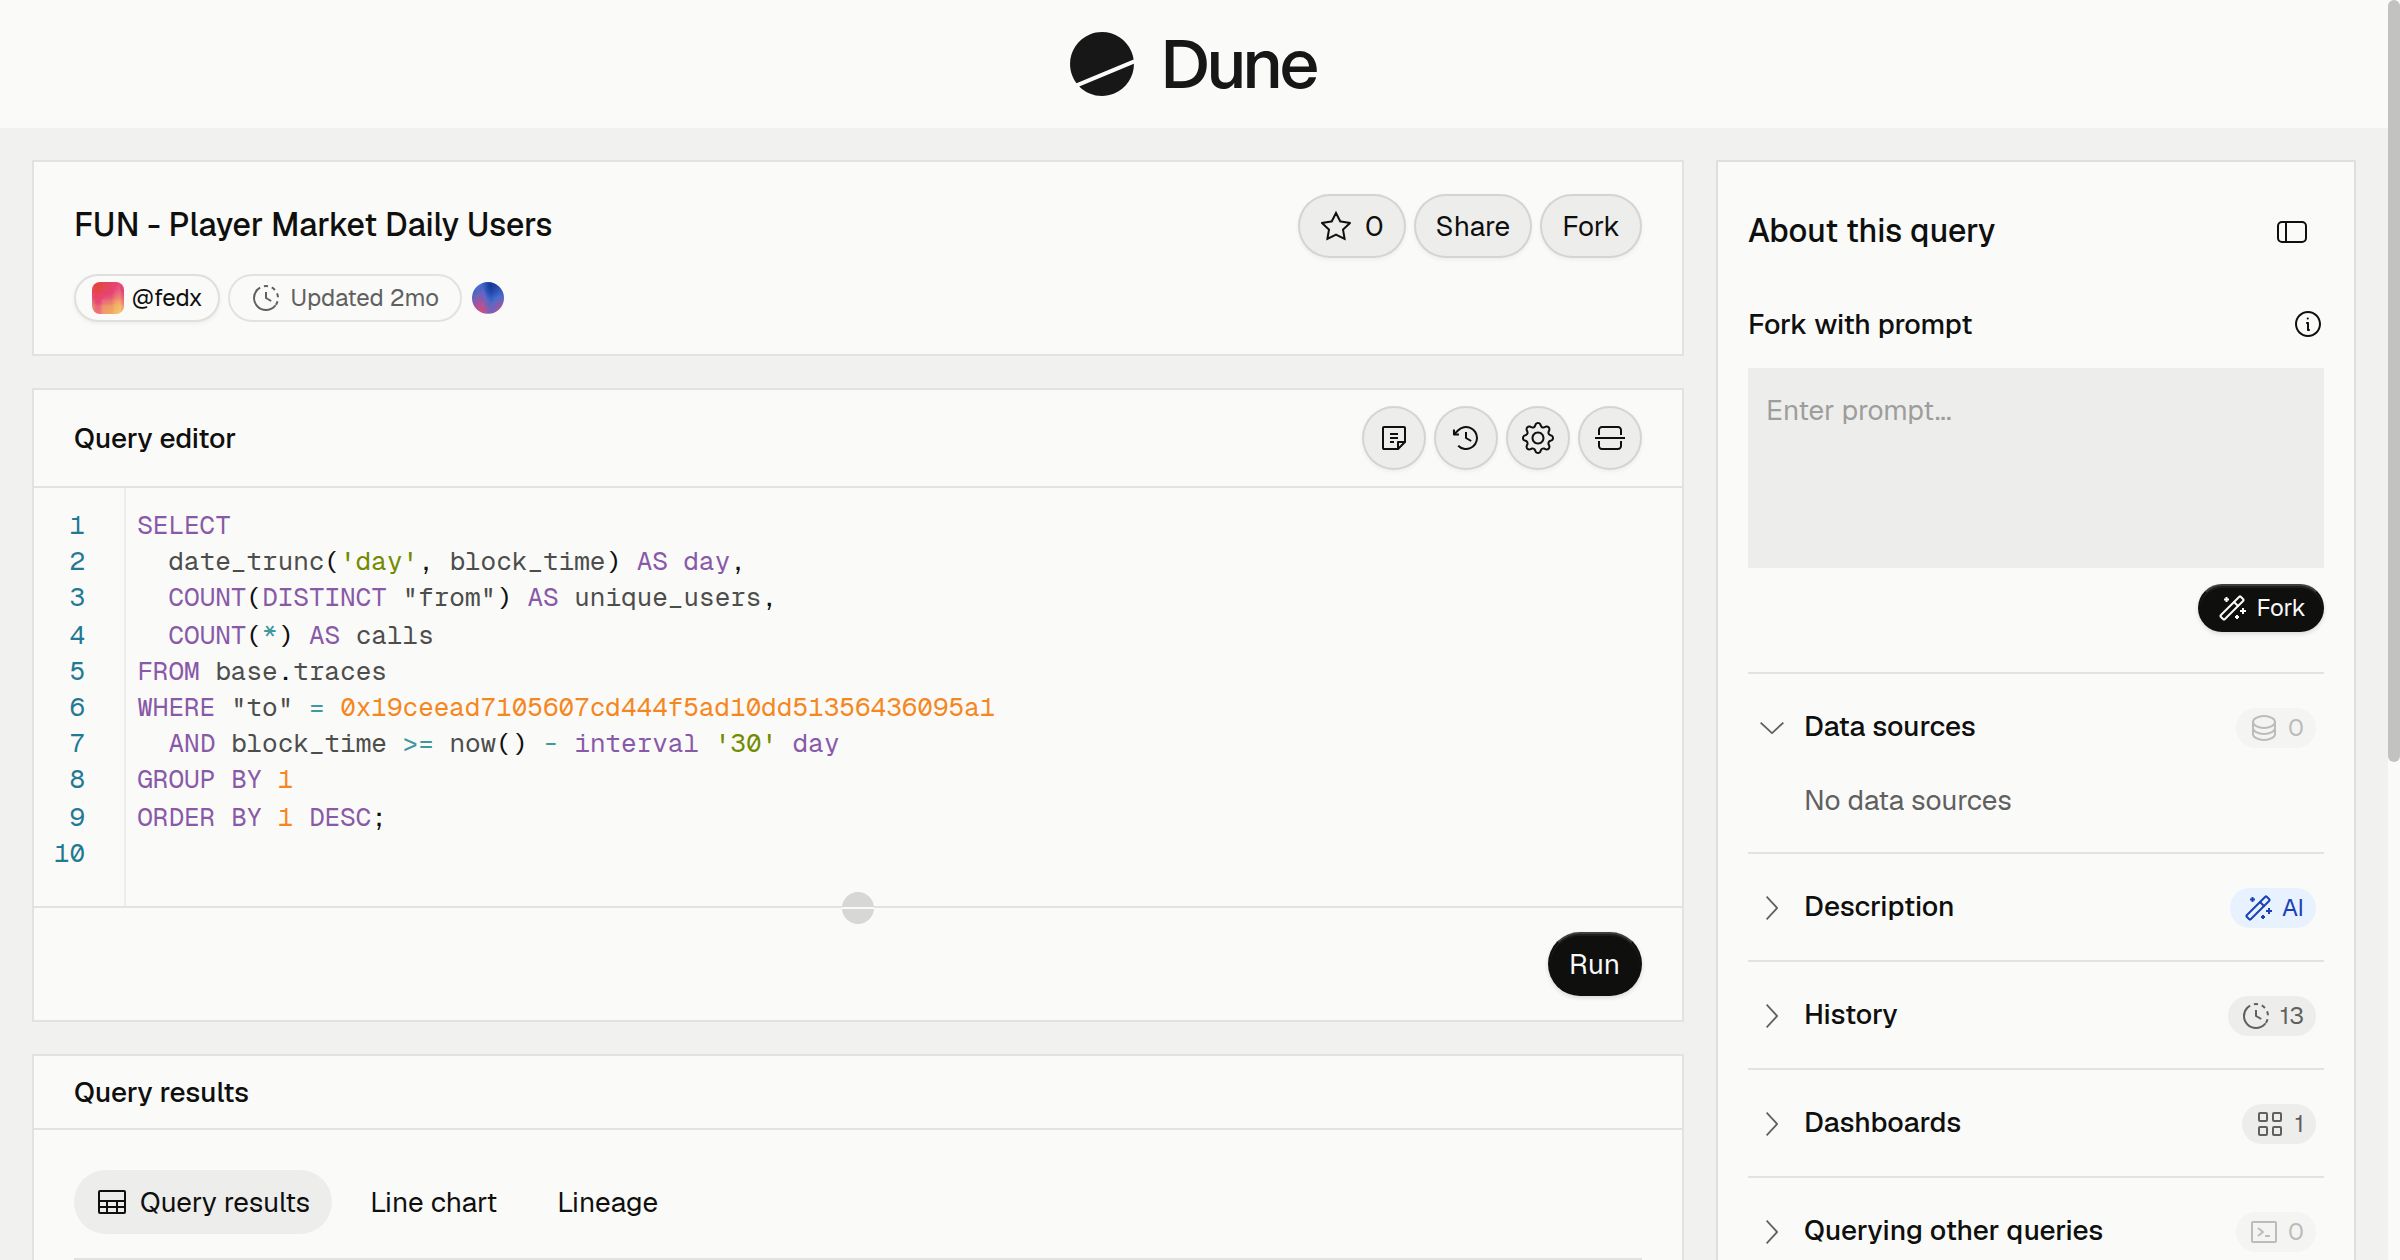Viewport: 2400px width, 1260px height.
Task: Open the query notes icon in editor toolbar
Action: click(x=1393, y=438)
